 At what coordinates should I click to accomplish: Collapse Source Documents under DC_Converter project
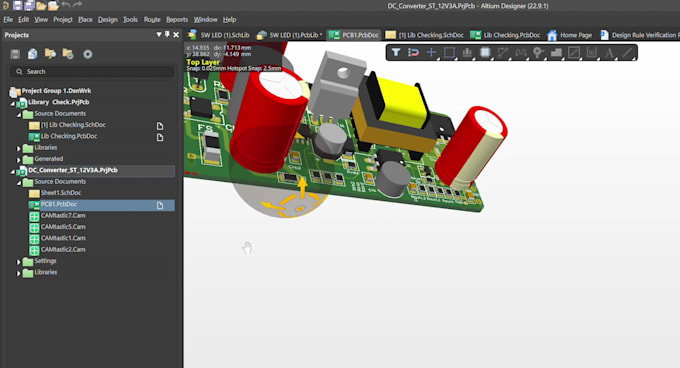pos(19,182)
